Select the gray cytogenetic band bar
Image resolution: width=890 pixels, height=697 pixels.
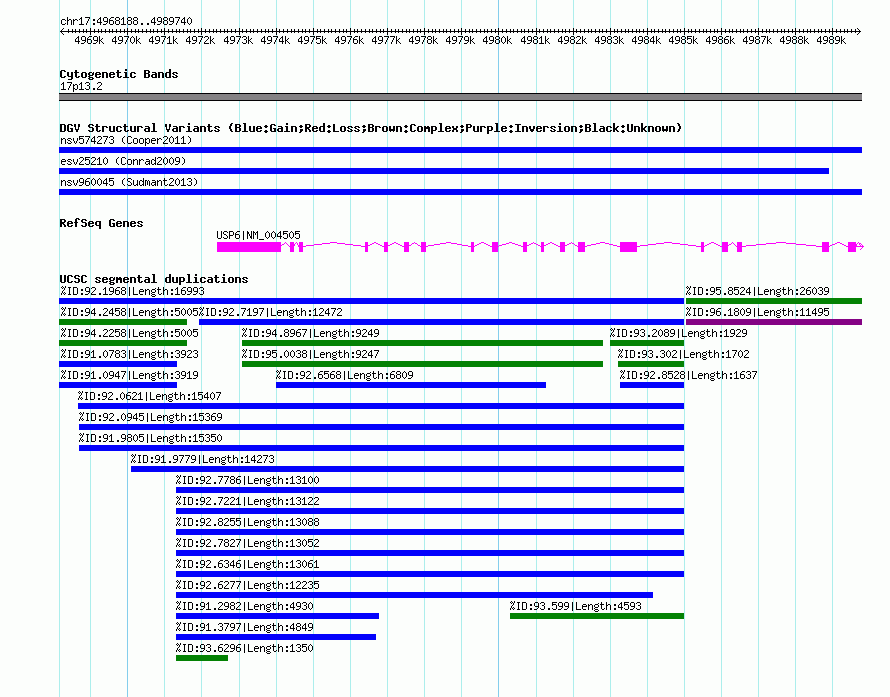coord(460,97)
